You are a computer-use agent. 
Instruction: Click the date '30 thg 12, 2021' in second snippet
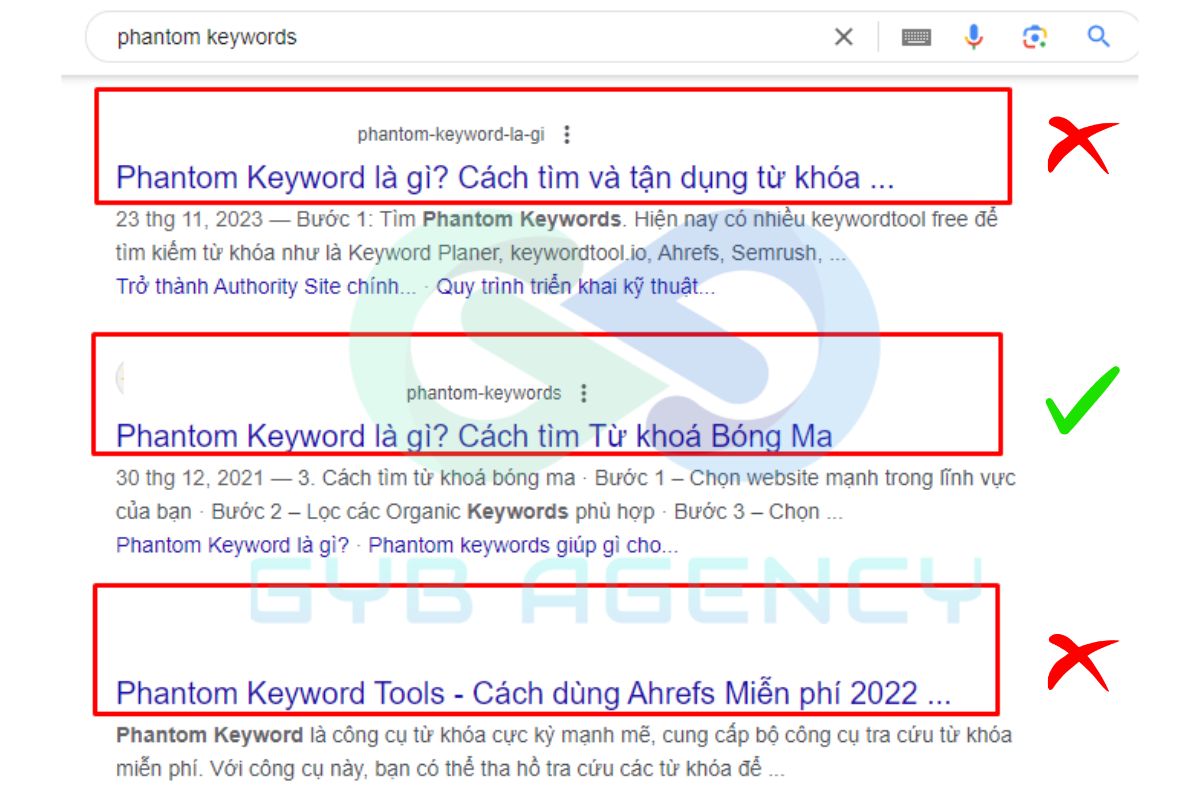tap(190, 478)
